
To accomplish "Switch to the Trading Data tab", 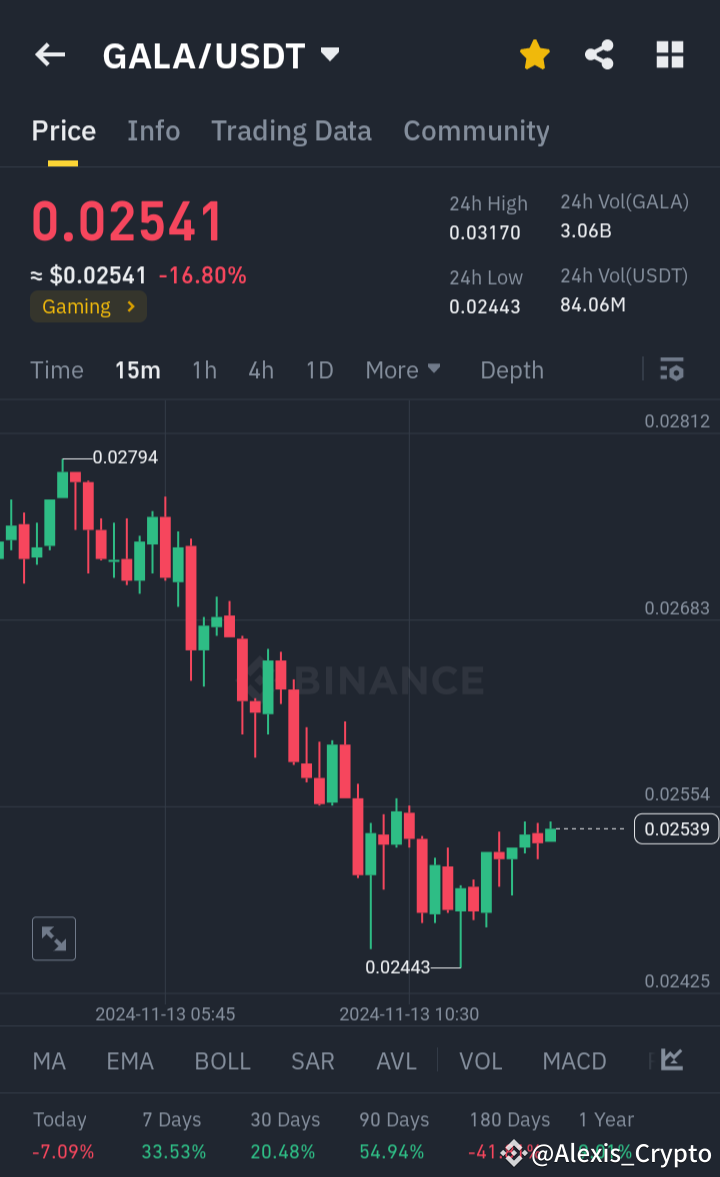I will [291, 130].
